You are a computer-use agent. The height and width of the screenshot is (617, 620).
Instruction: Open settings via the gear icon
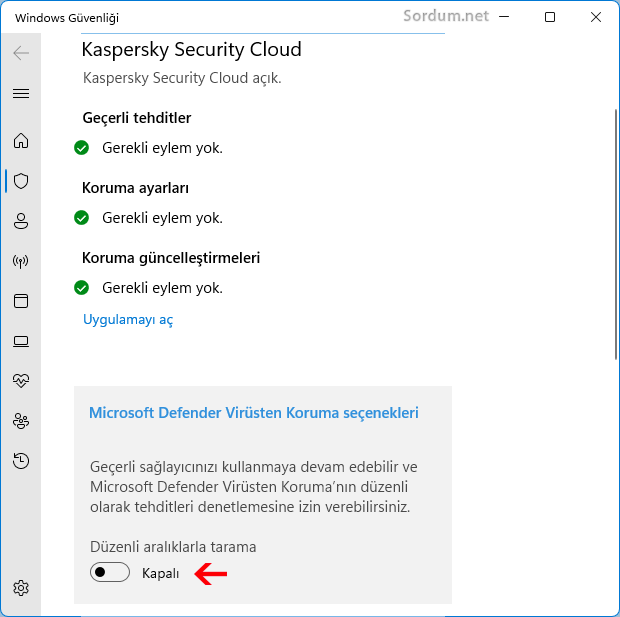(x=21, y=587)
